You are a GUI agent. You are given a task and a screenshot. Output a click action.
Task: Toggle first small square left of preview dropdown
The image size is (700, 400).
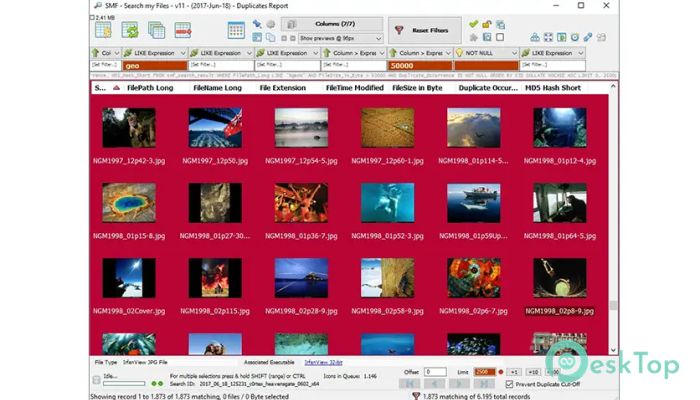tap(284, 38)
